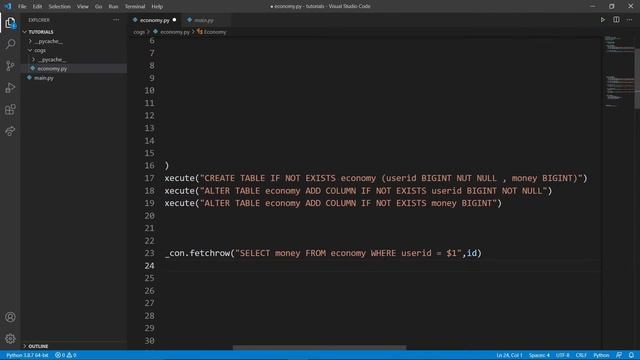Screen dimensions: 640x360
Task: Open the Edit menu
Action: [37, 7]
